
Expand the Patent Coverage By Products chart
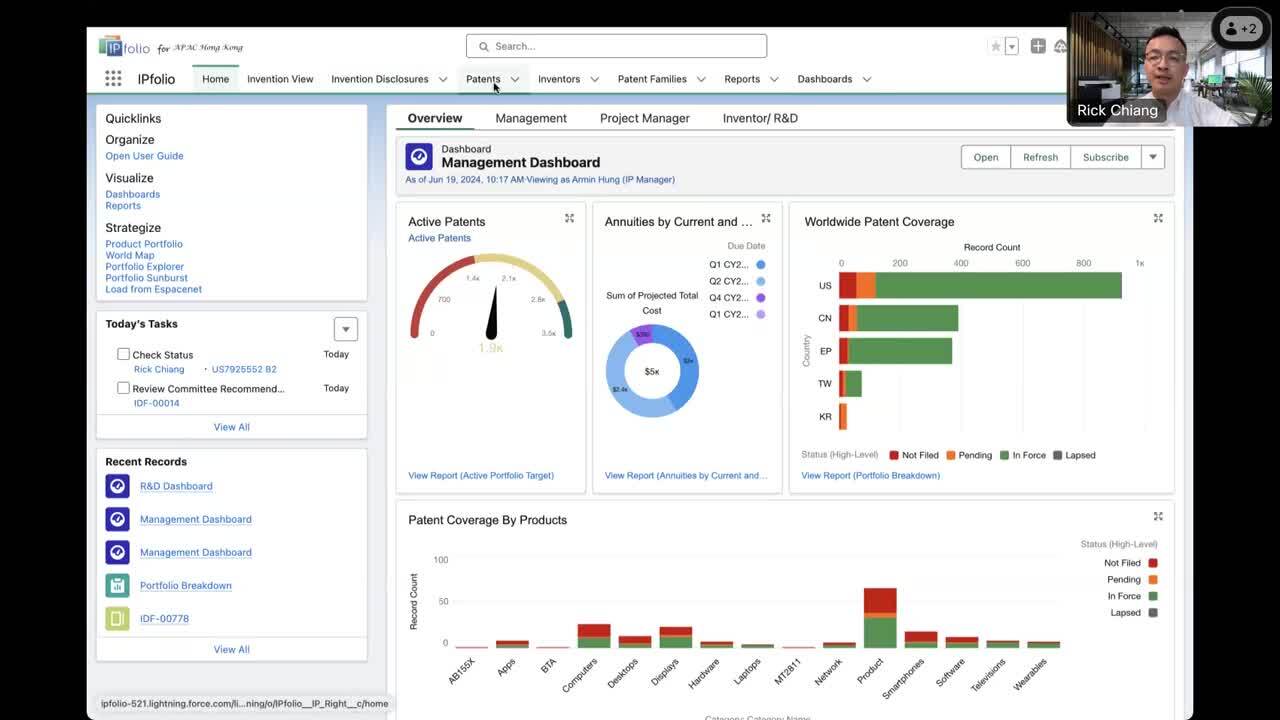(1158, 516)
